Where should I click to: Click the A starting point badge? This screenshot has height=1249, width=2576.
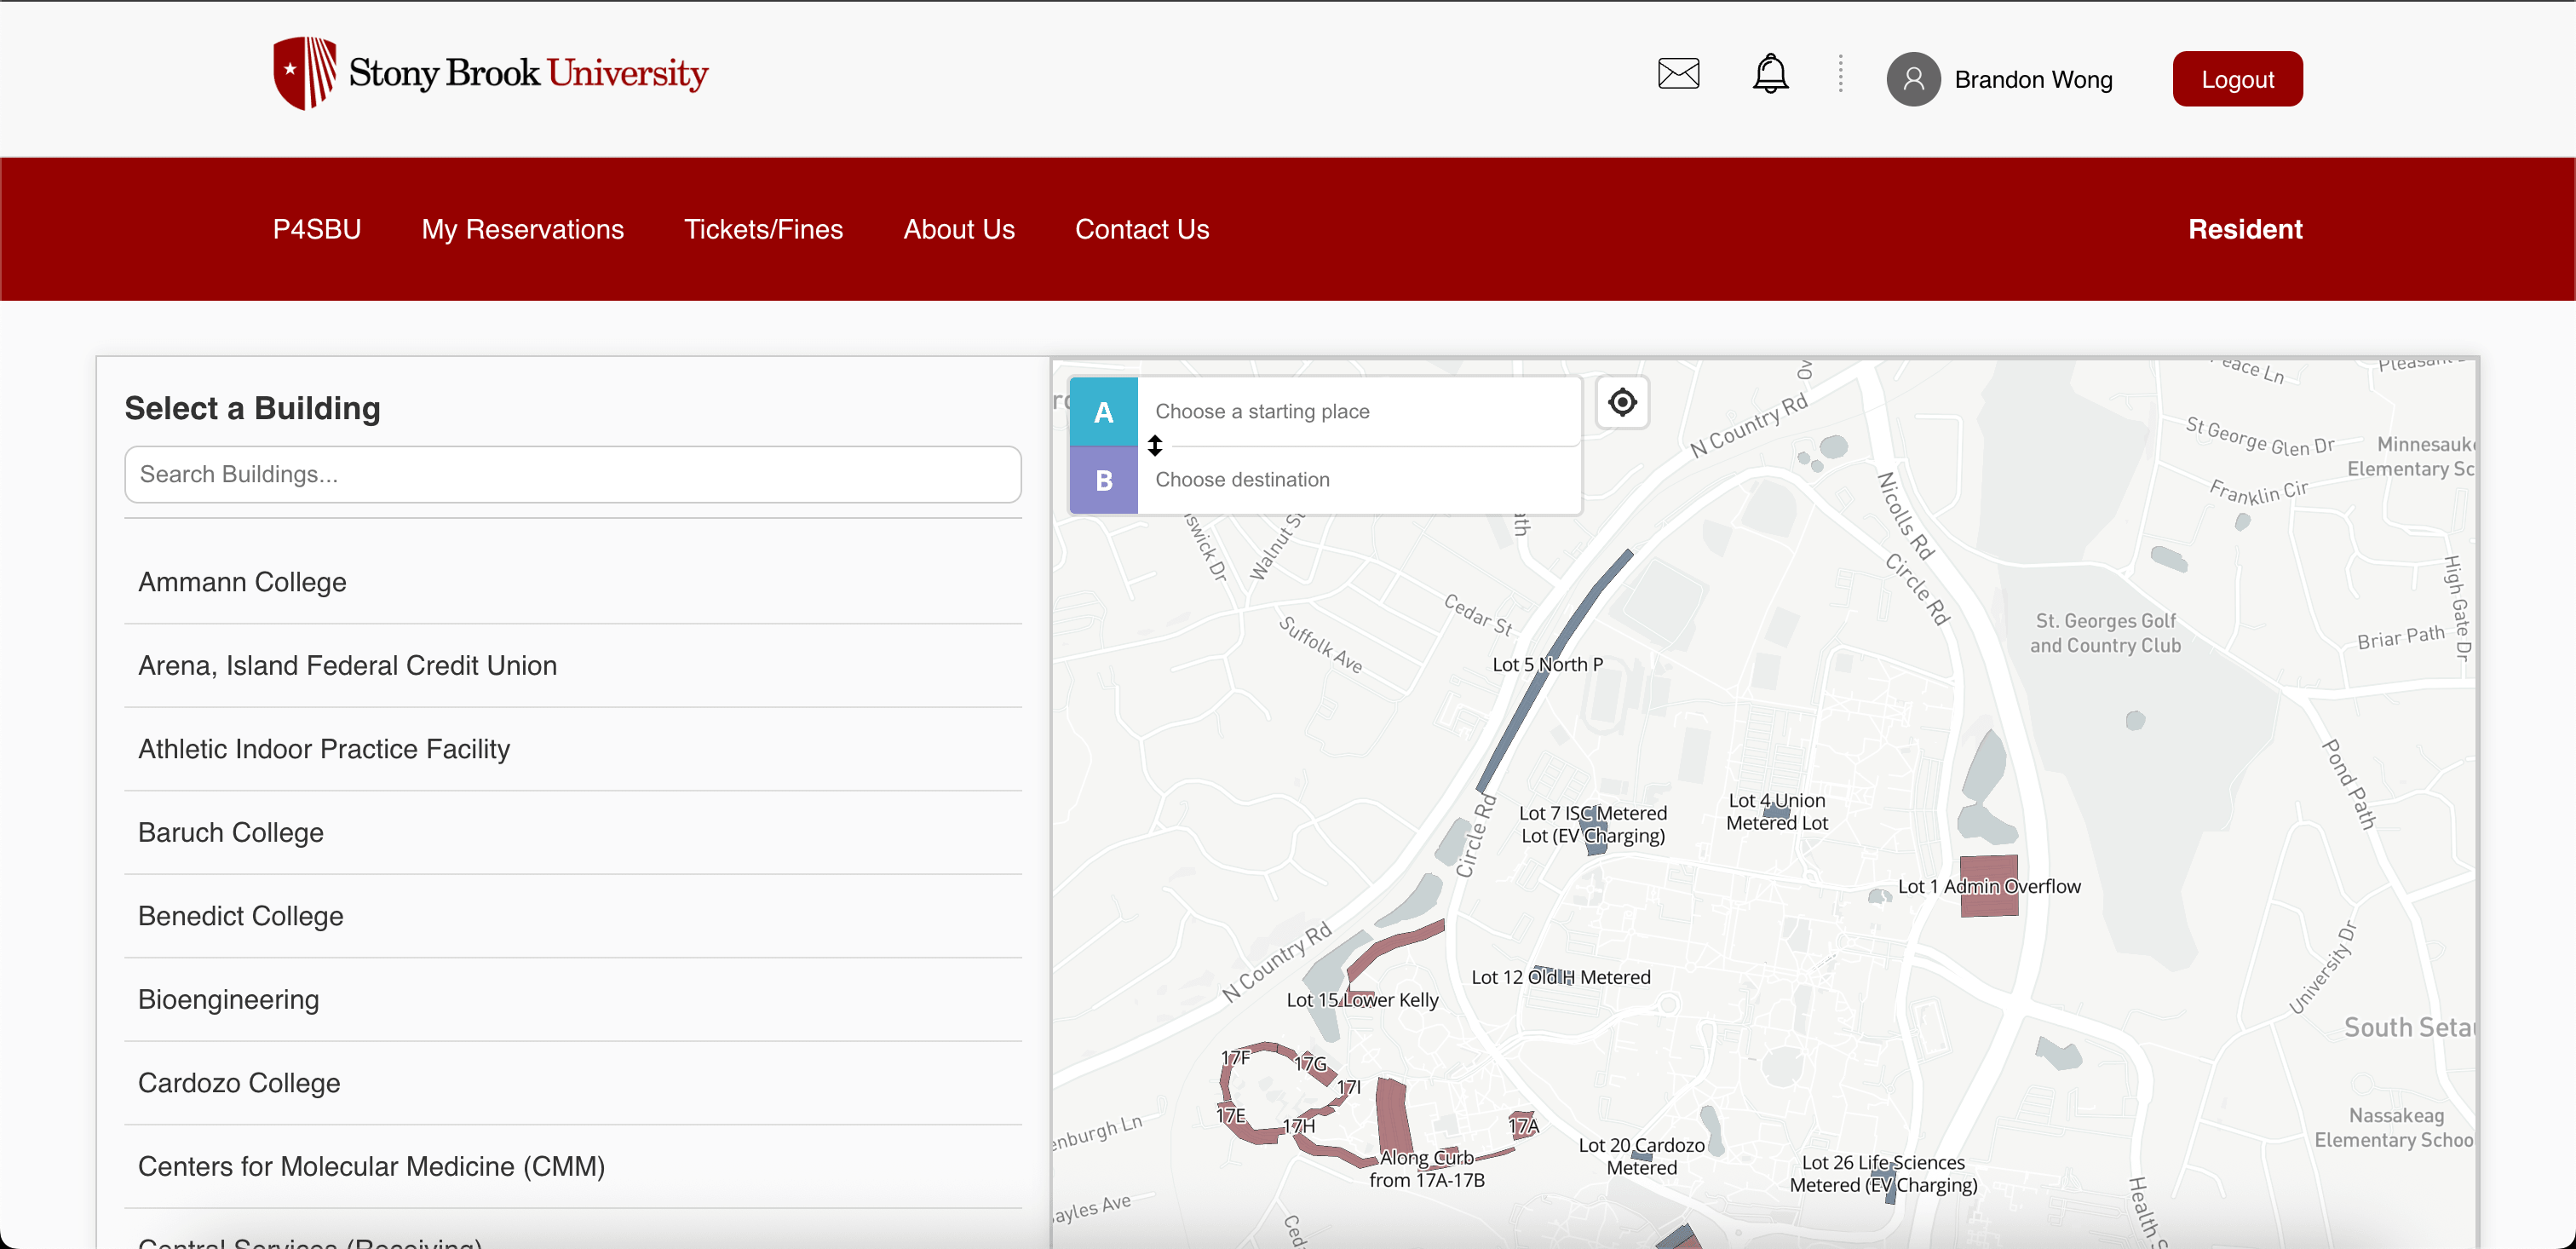tap(1103, 411)
